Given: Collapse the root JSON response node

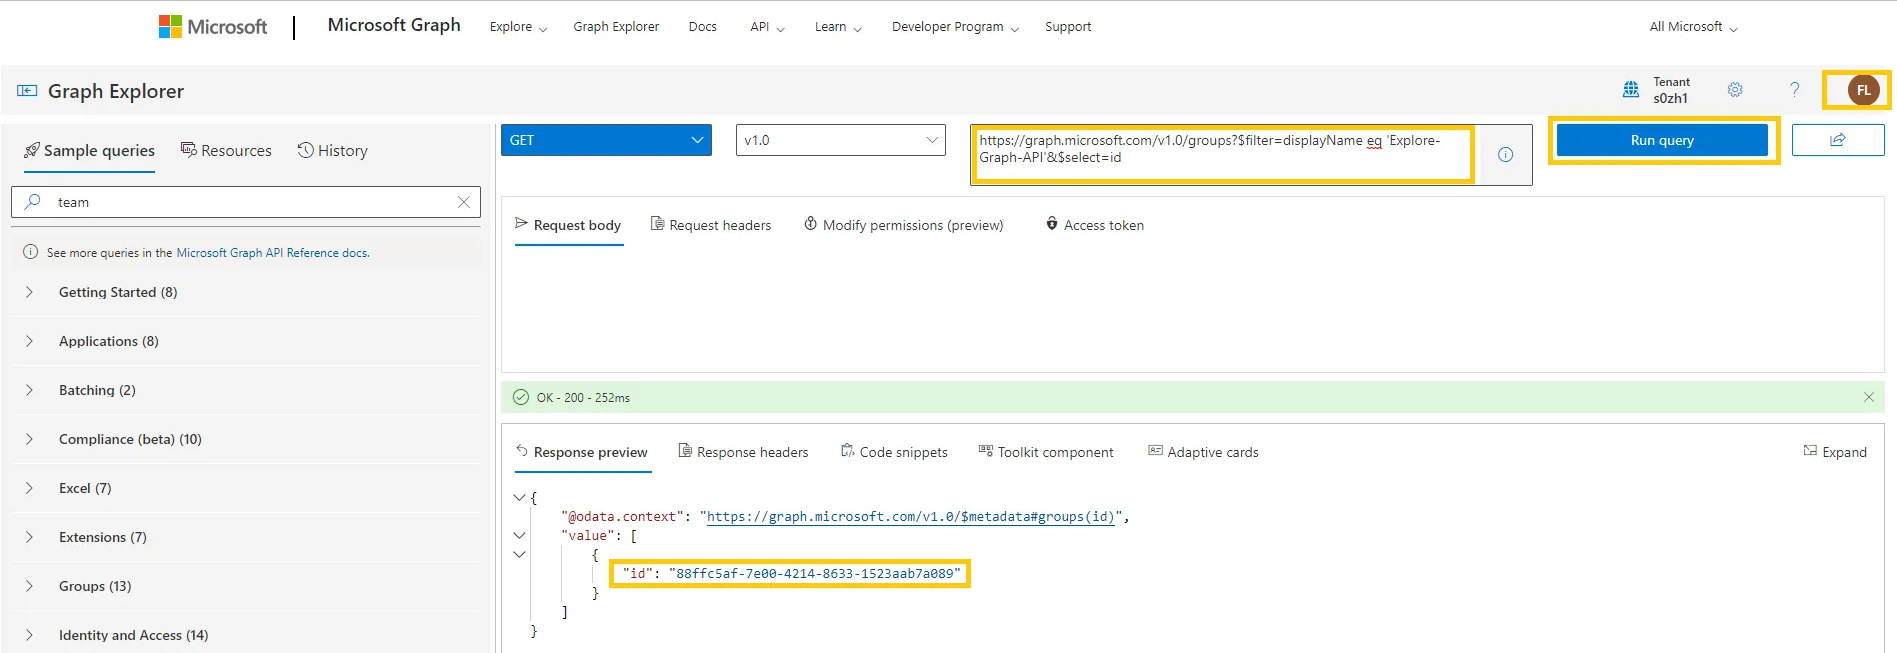Looking at the screenshot, I should 519,497.
